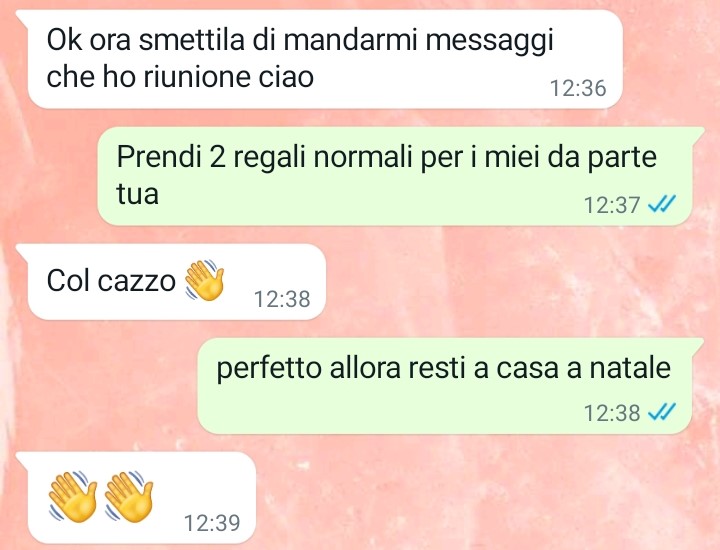Tap the 12:38 timestamp in "Col cazzo" bubble
Viewport: 720px width, 550px height.
point(282,299)
